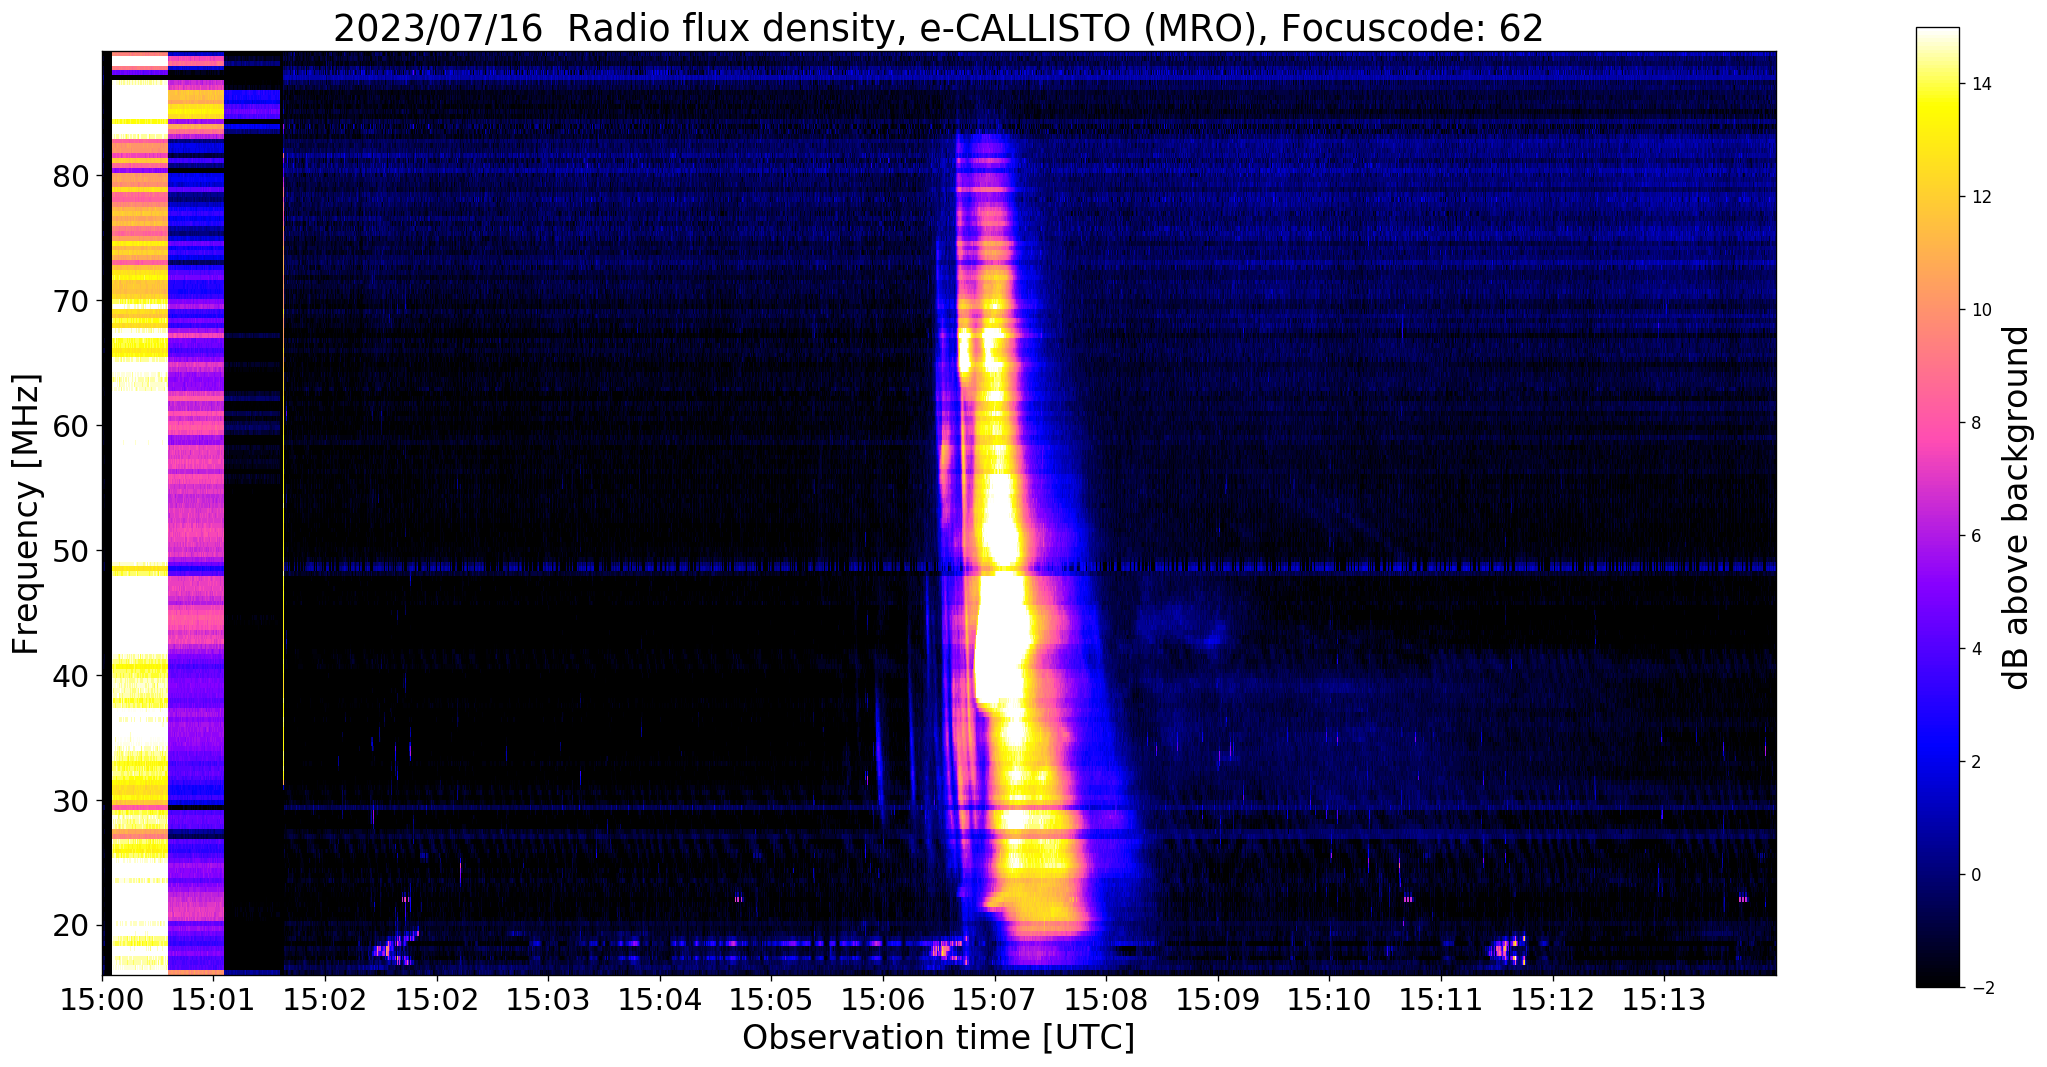The width and height of the screenshot is (2047, 1067).
Task: Click the 20 tick on the frequency axis
Action: coord(71,926)
